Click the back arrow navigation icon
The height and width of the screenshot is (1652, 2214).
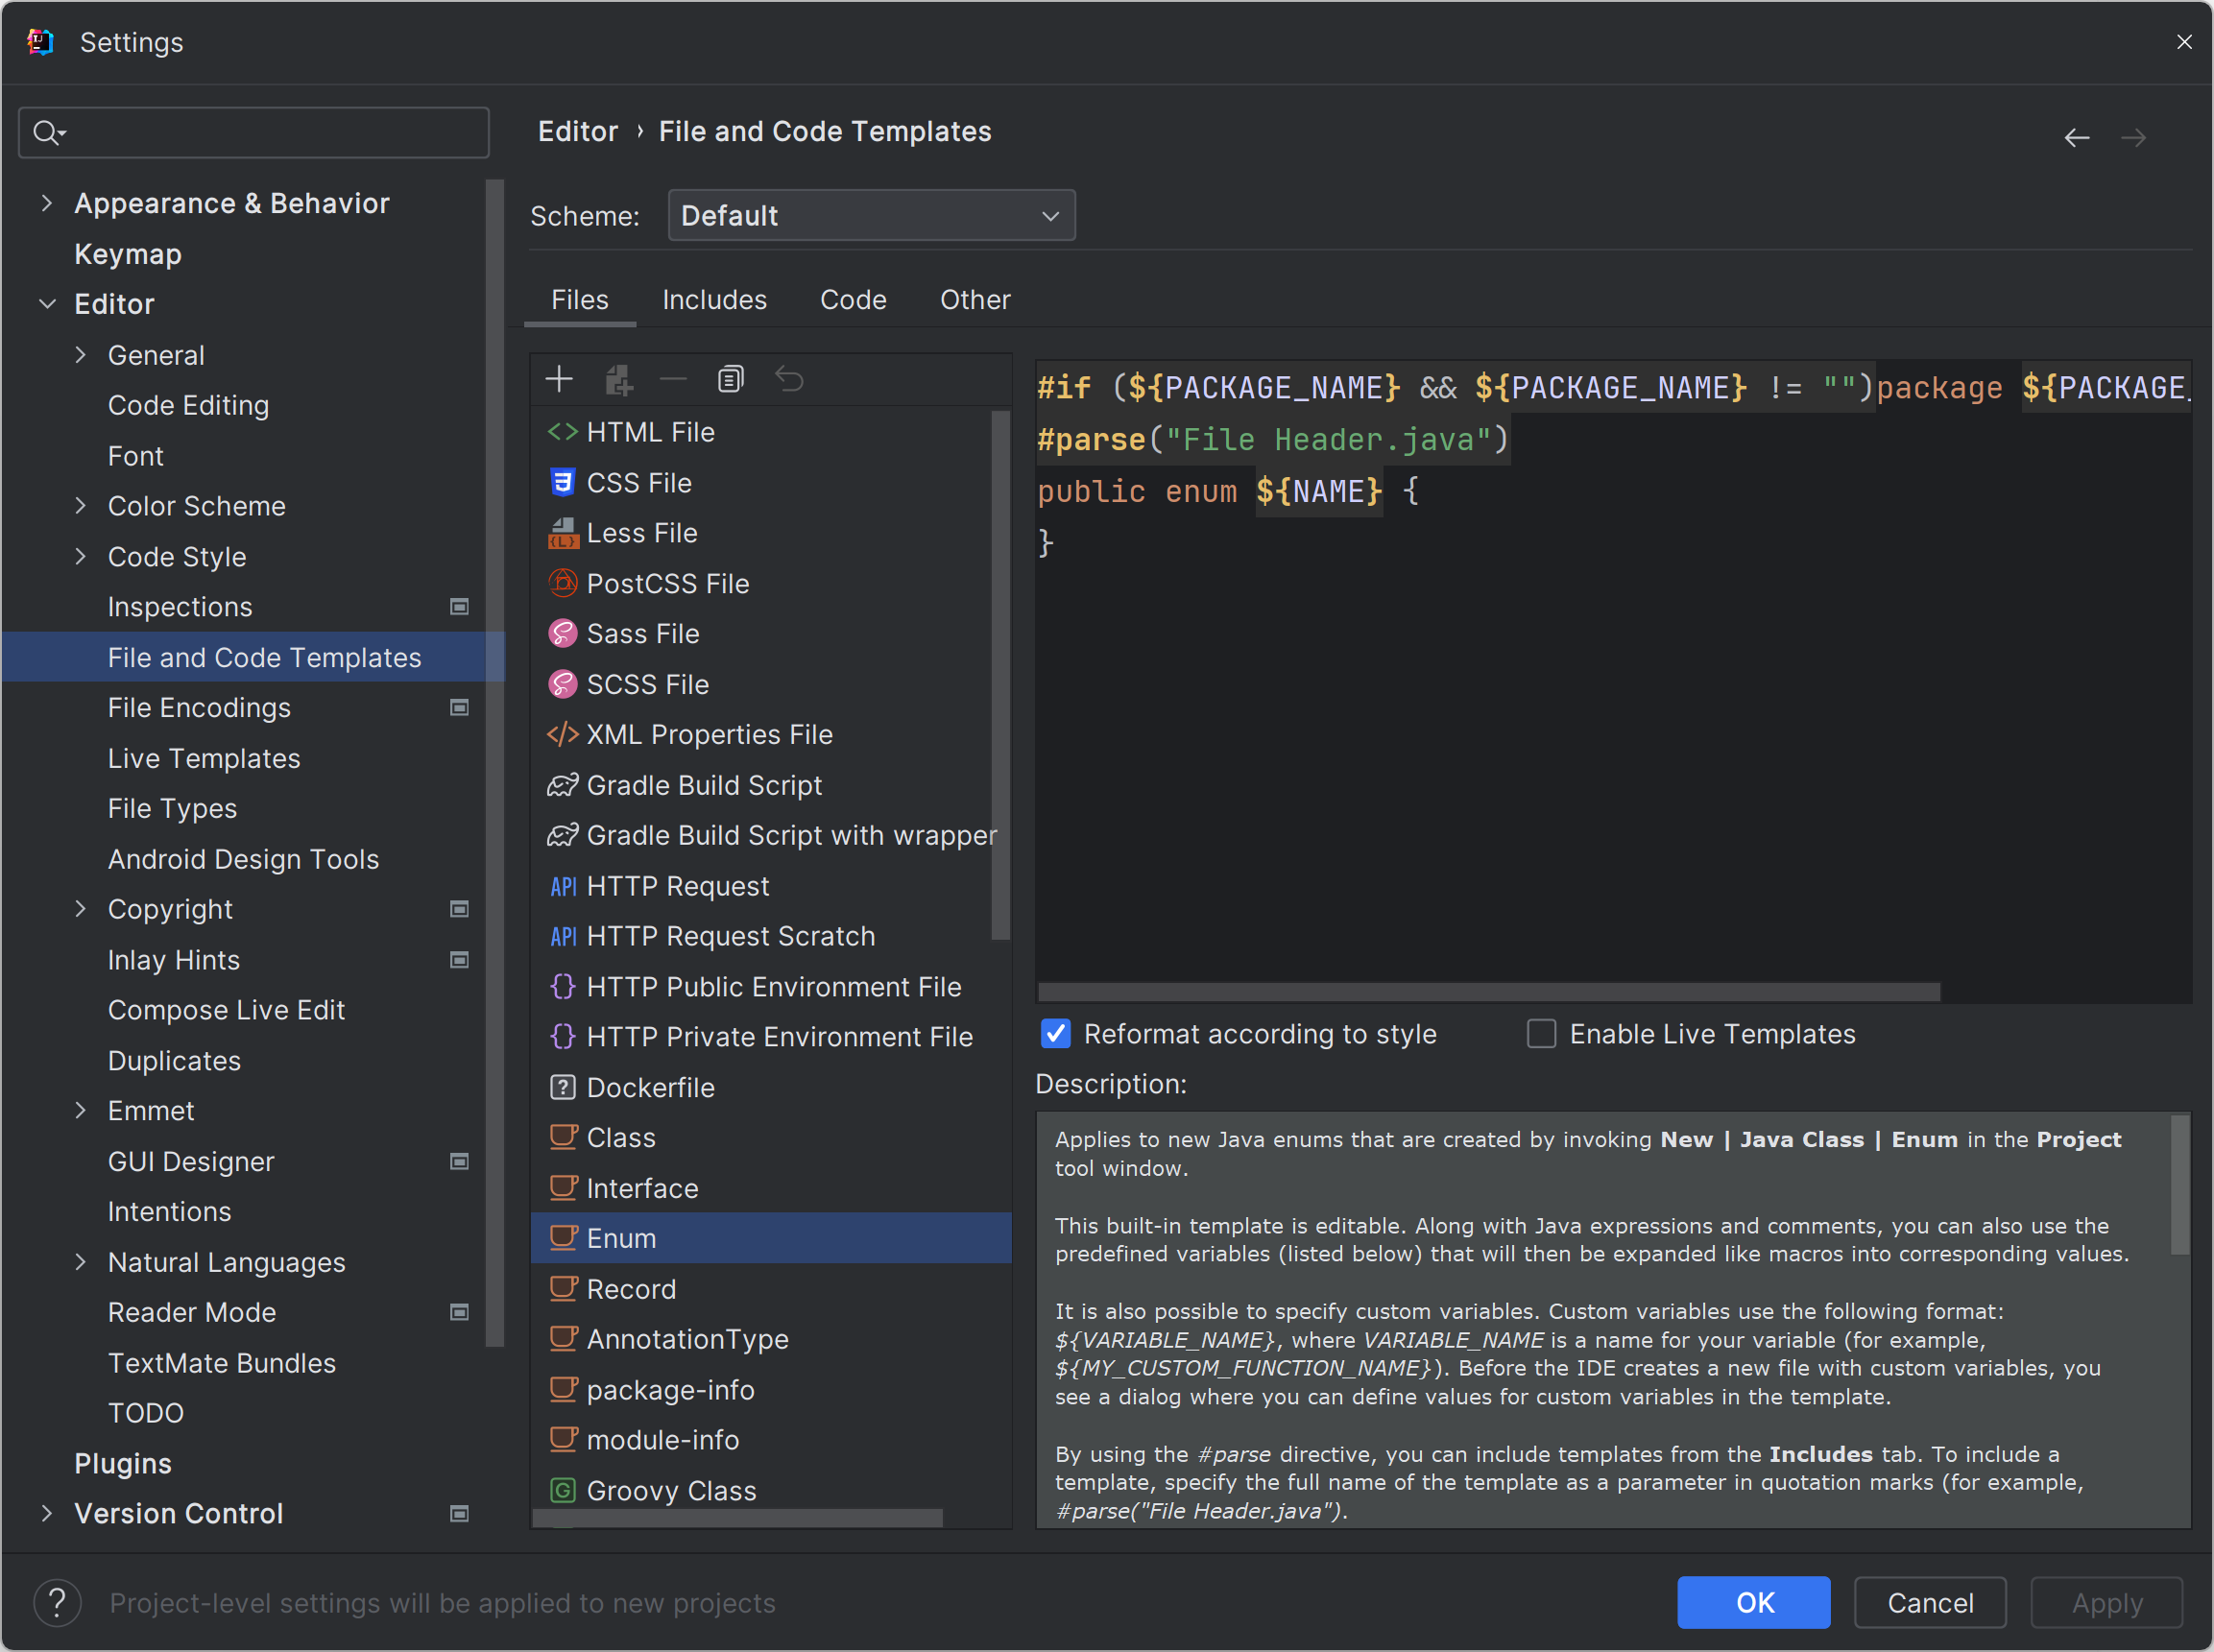[2077, 137]
